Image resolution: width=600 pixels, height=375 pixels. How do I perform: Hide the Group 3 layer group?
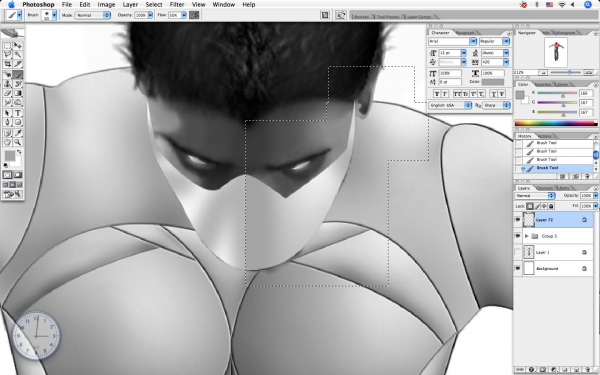[518, 236]
